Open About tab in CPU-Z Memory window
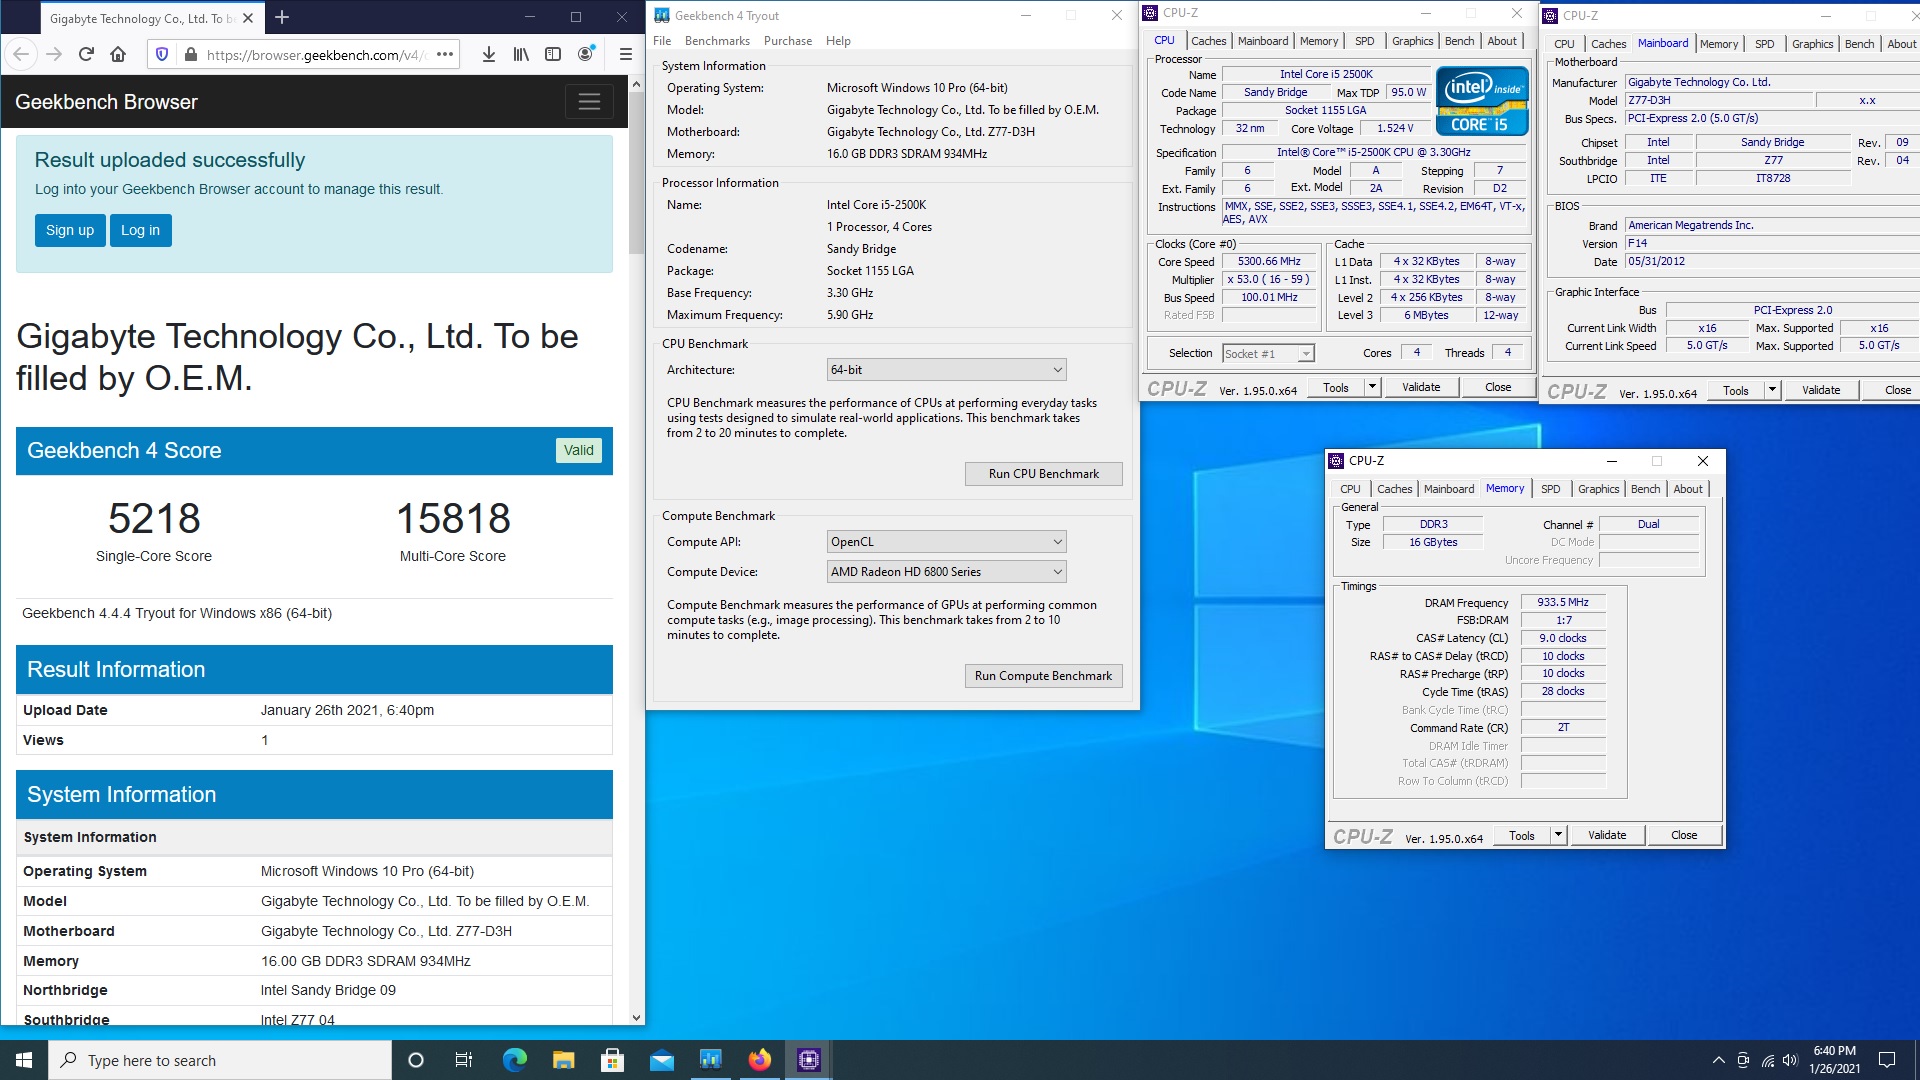Viewport: 1920px width, 1080px height. (x=1688, y=489)
